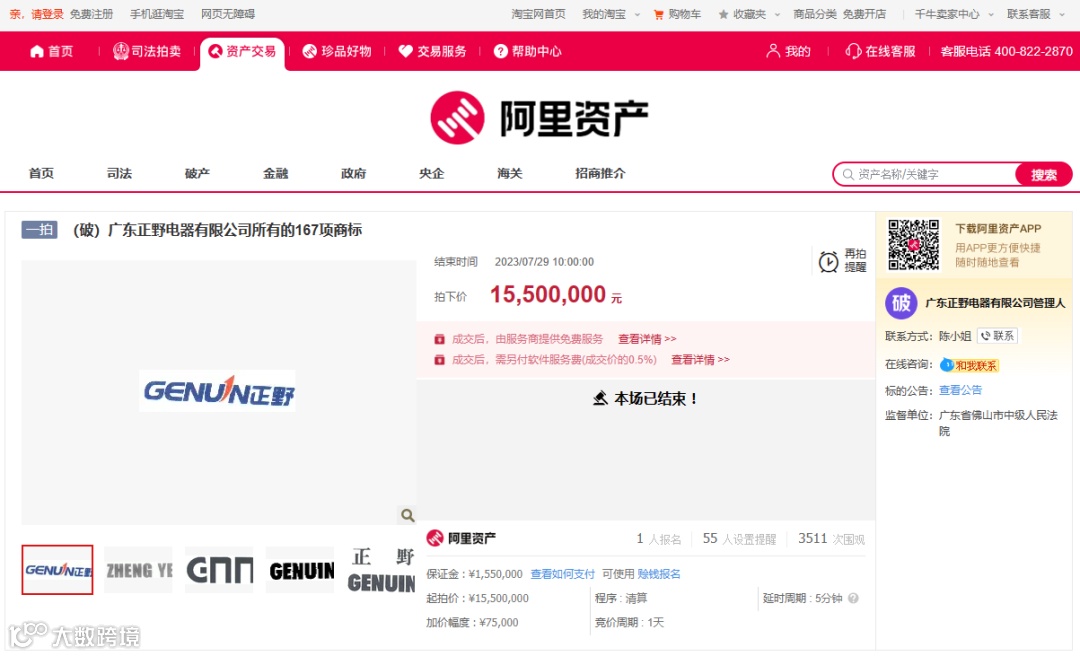
Task: Click the 3511 次围观 view count
Action: [831, 539]
